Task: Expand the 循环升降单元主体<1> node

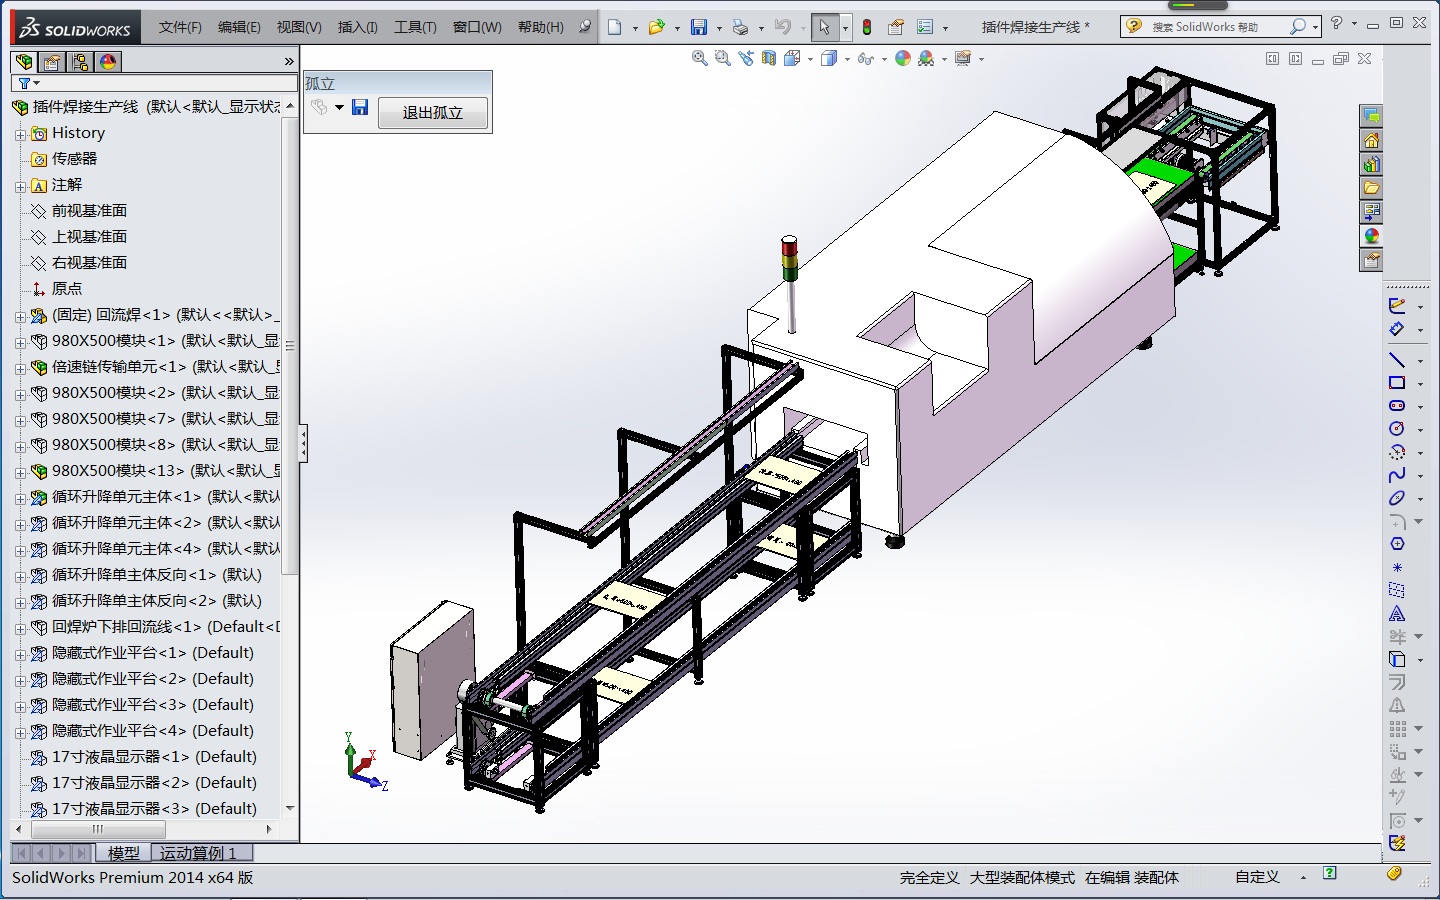Action: (20, 498)
